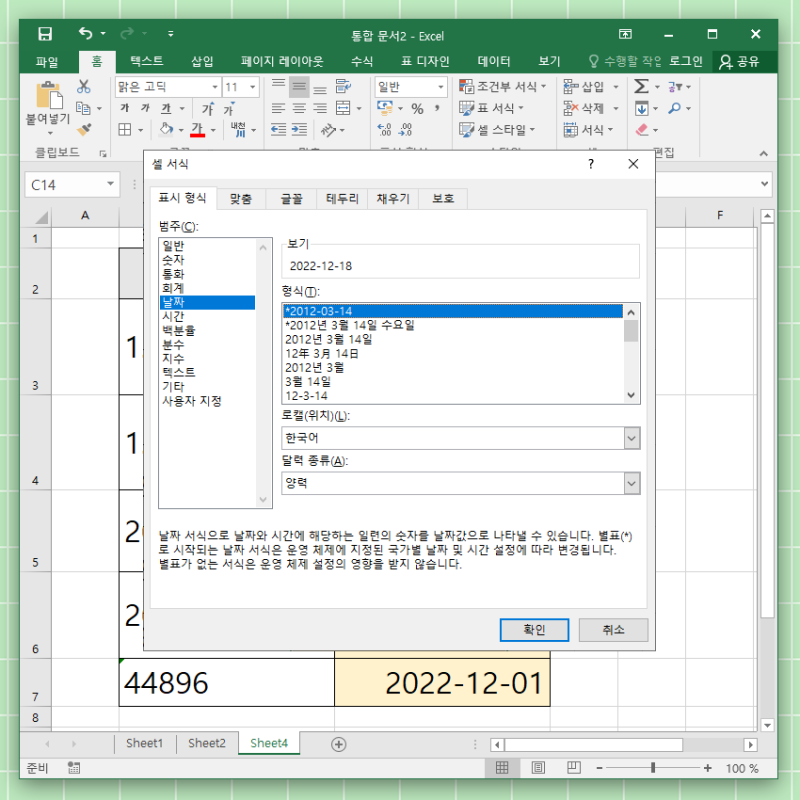Click the new sheet plus icon
The image size is (800, 800).
pyautogui.click(x=339, y=744)
